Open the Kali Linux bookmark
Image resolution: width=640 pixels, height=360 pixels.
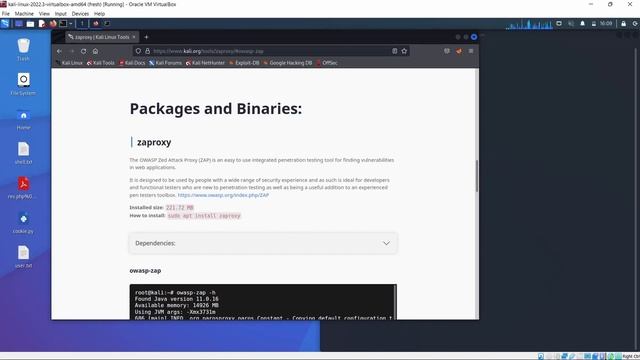69,63
